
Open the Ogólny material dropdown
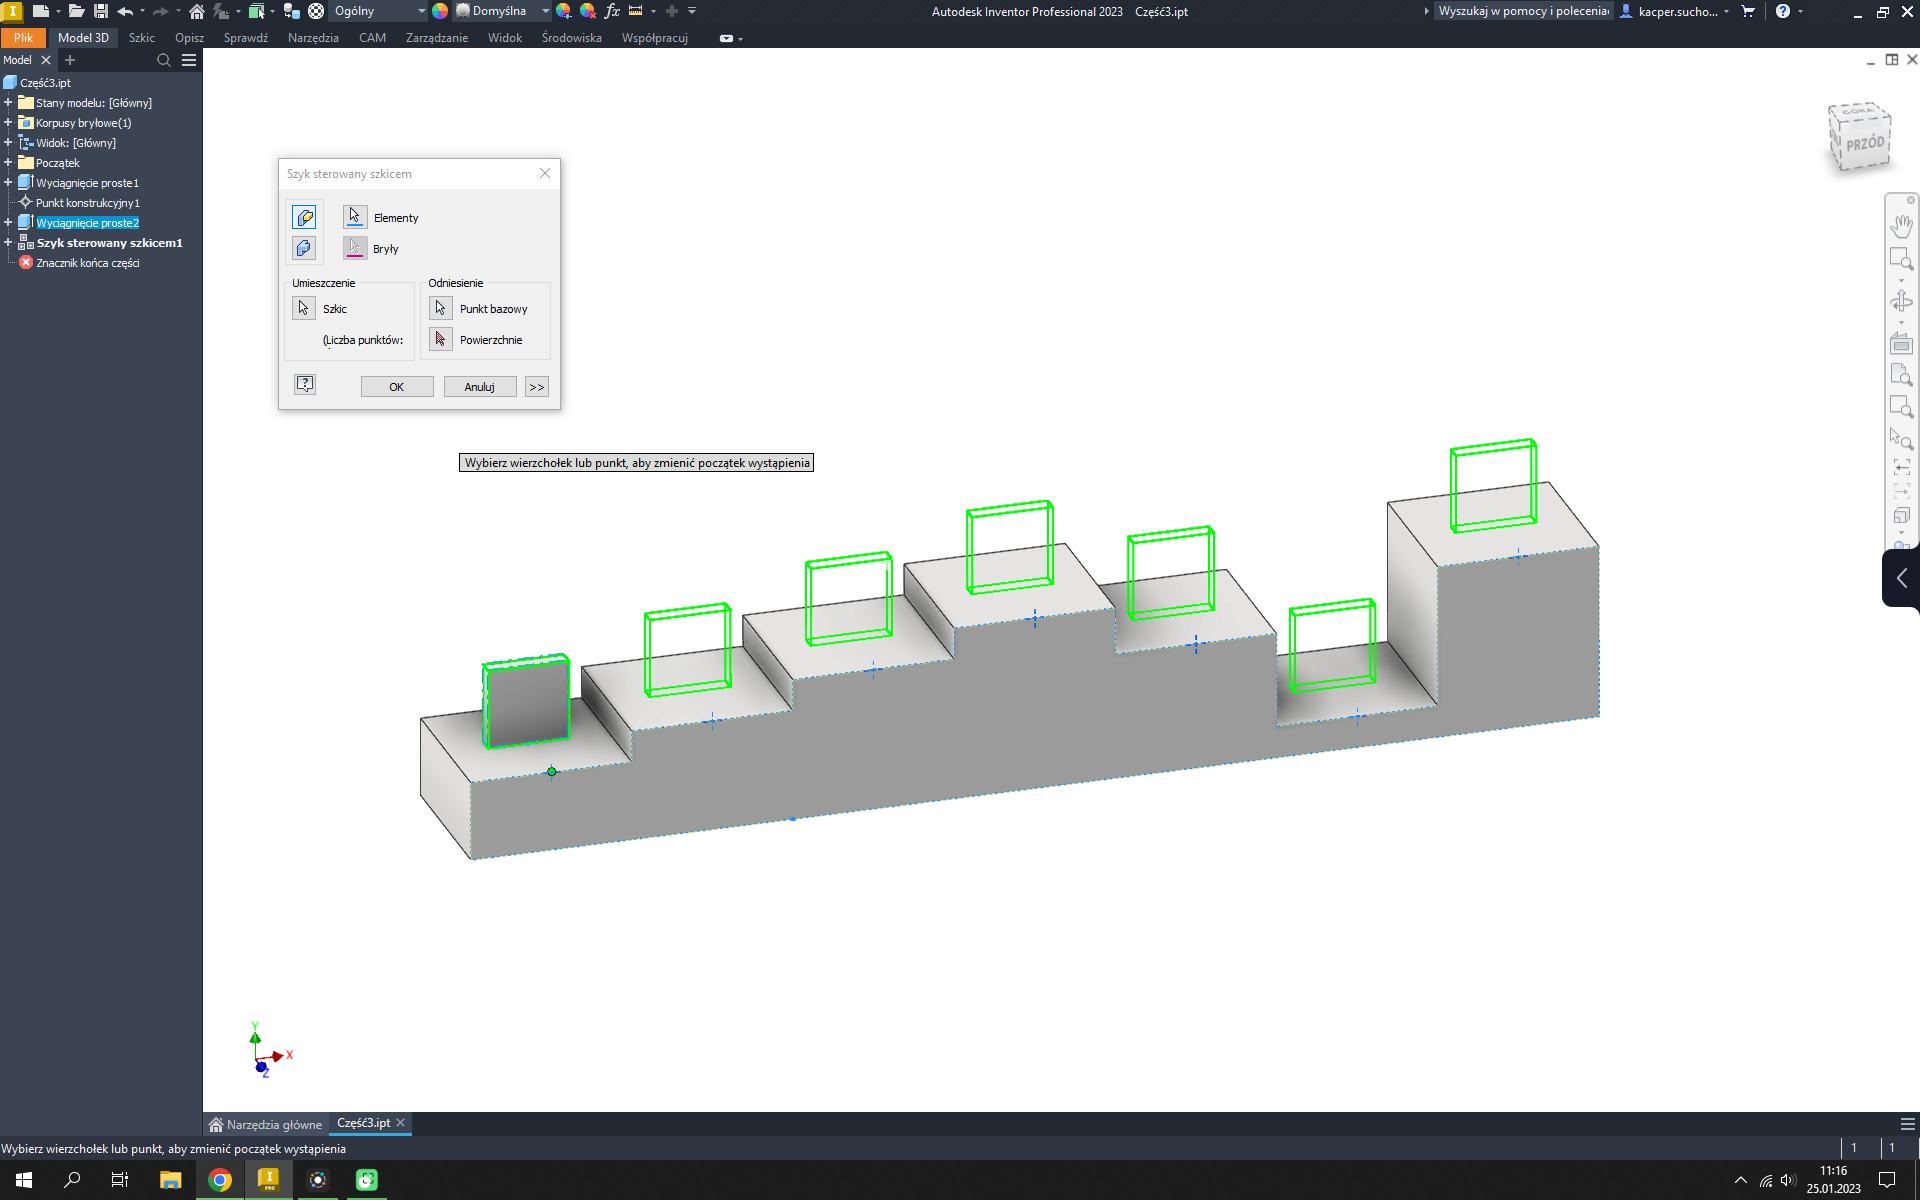[422, 11]
